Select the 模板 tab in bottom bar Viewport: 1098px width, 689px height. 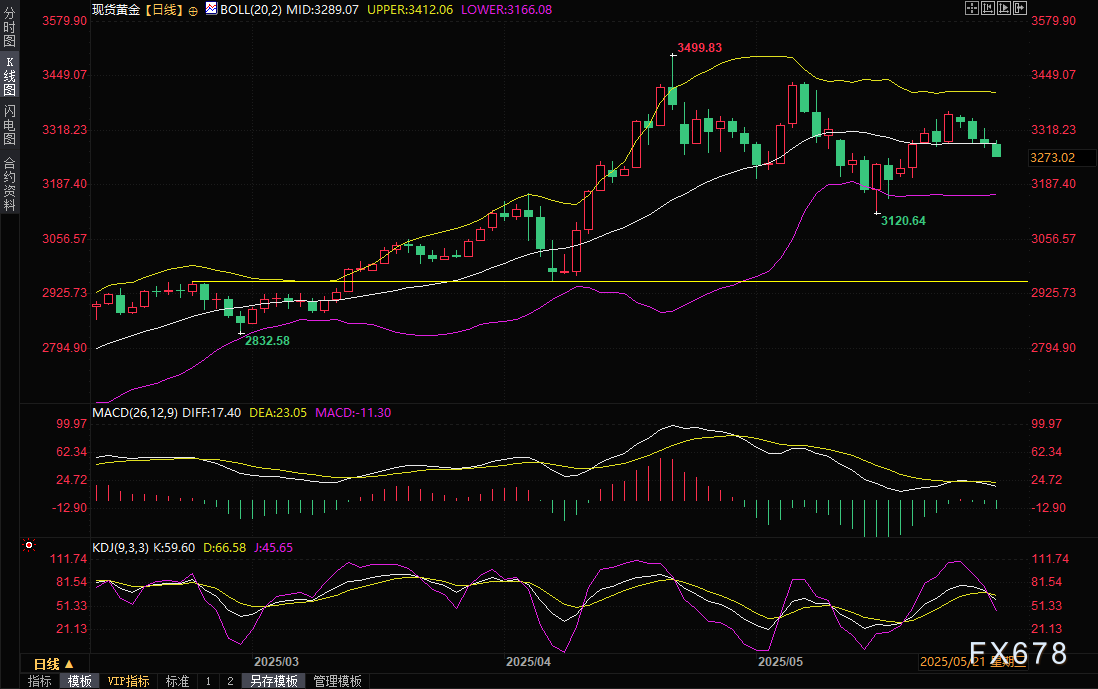point(80,681)
